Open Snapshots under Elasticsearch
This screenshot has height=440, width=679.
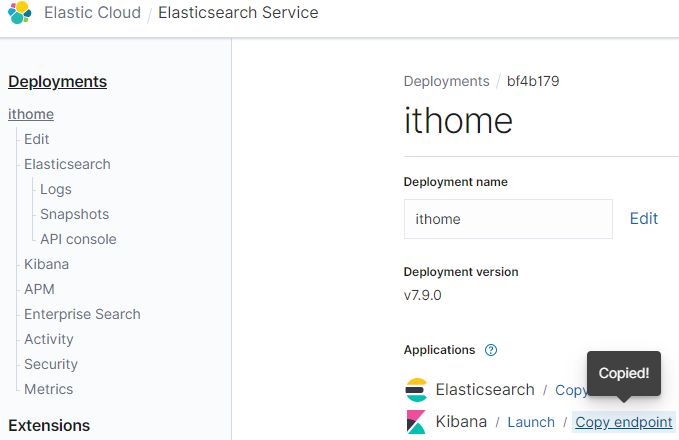pyautogui.click(x=74, y=214)
